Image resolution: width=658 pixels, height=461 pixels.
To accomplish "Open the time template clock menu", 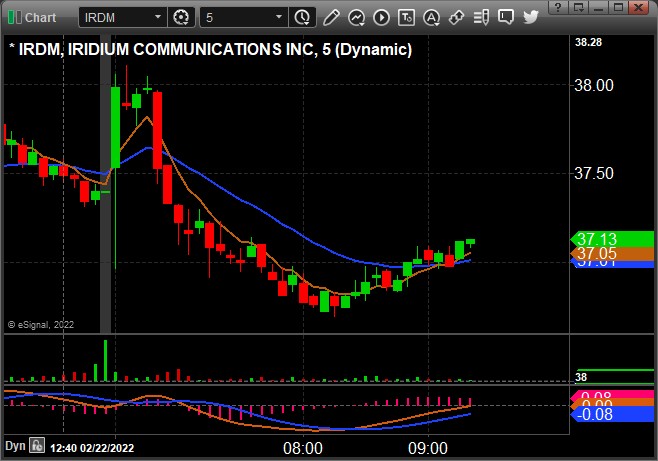I will [x=302, y=18].
